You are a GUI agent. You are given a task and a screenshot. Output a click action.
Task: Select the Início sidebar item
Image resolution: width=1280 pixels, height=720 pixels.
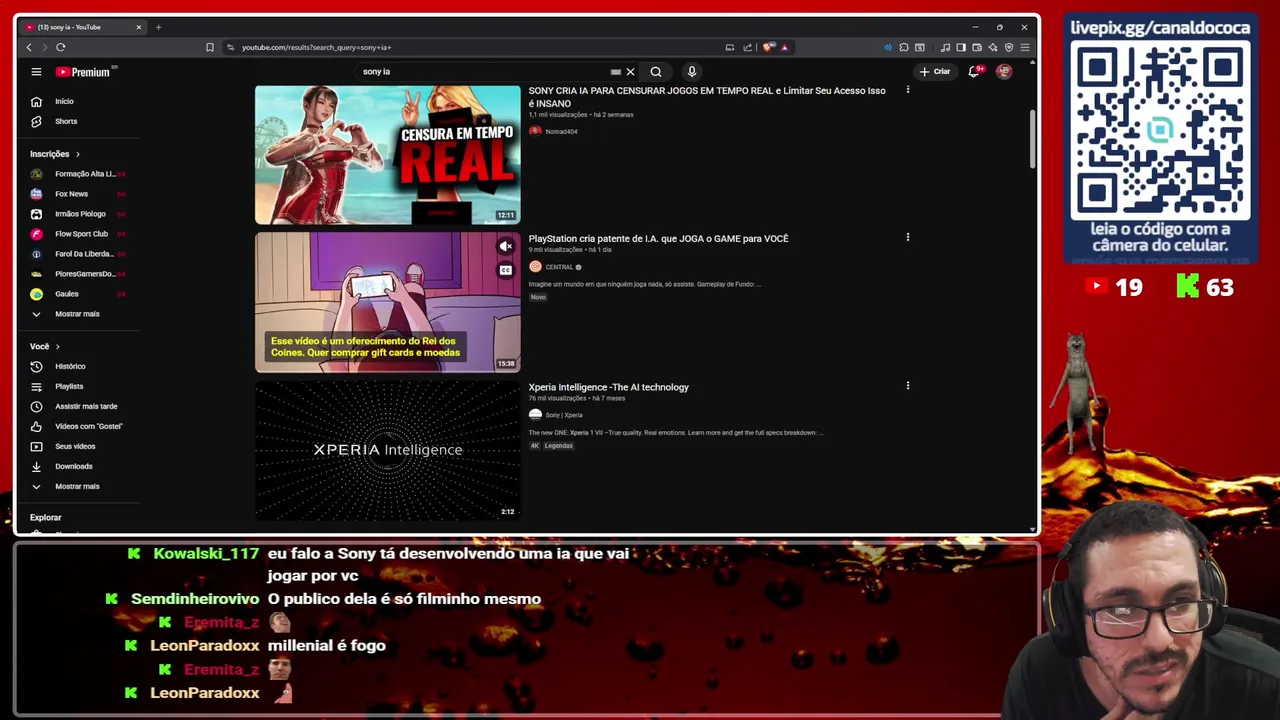coord(77,101)
